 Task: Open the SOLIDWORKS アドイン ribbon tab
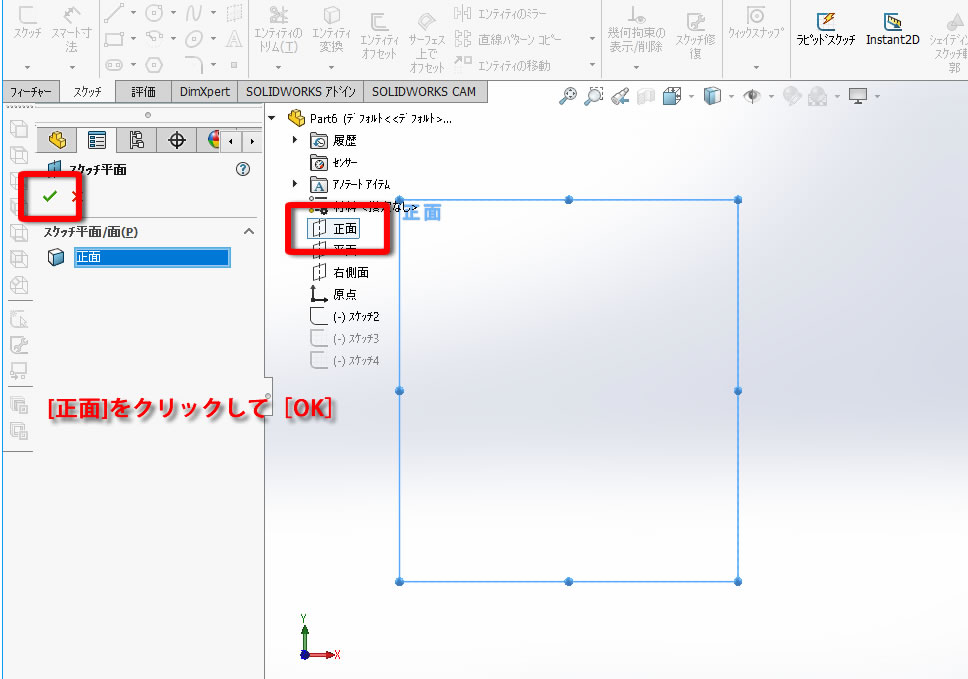point(301,91)
